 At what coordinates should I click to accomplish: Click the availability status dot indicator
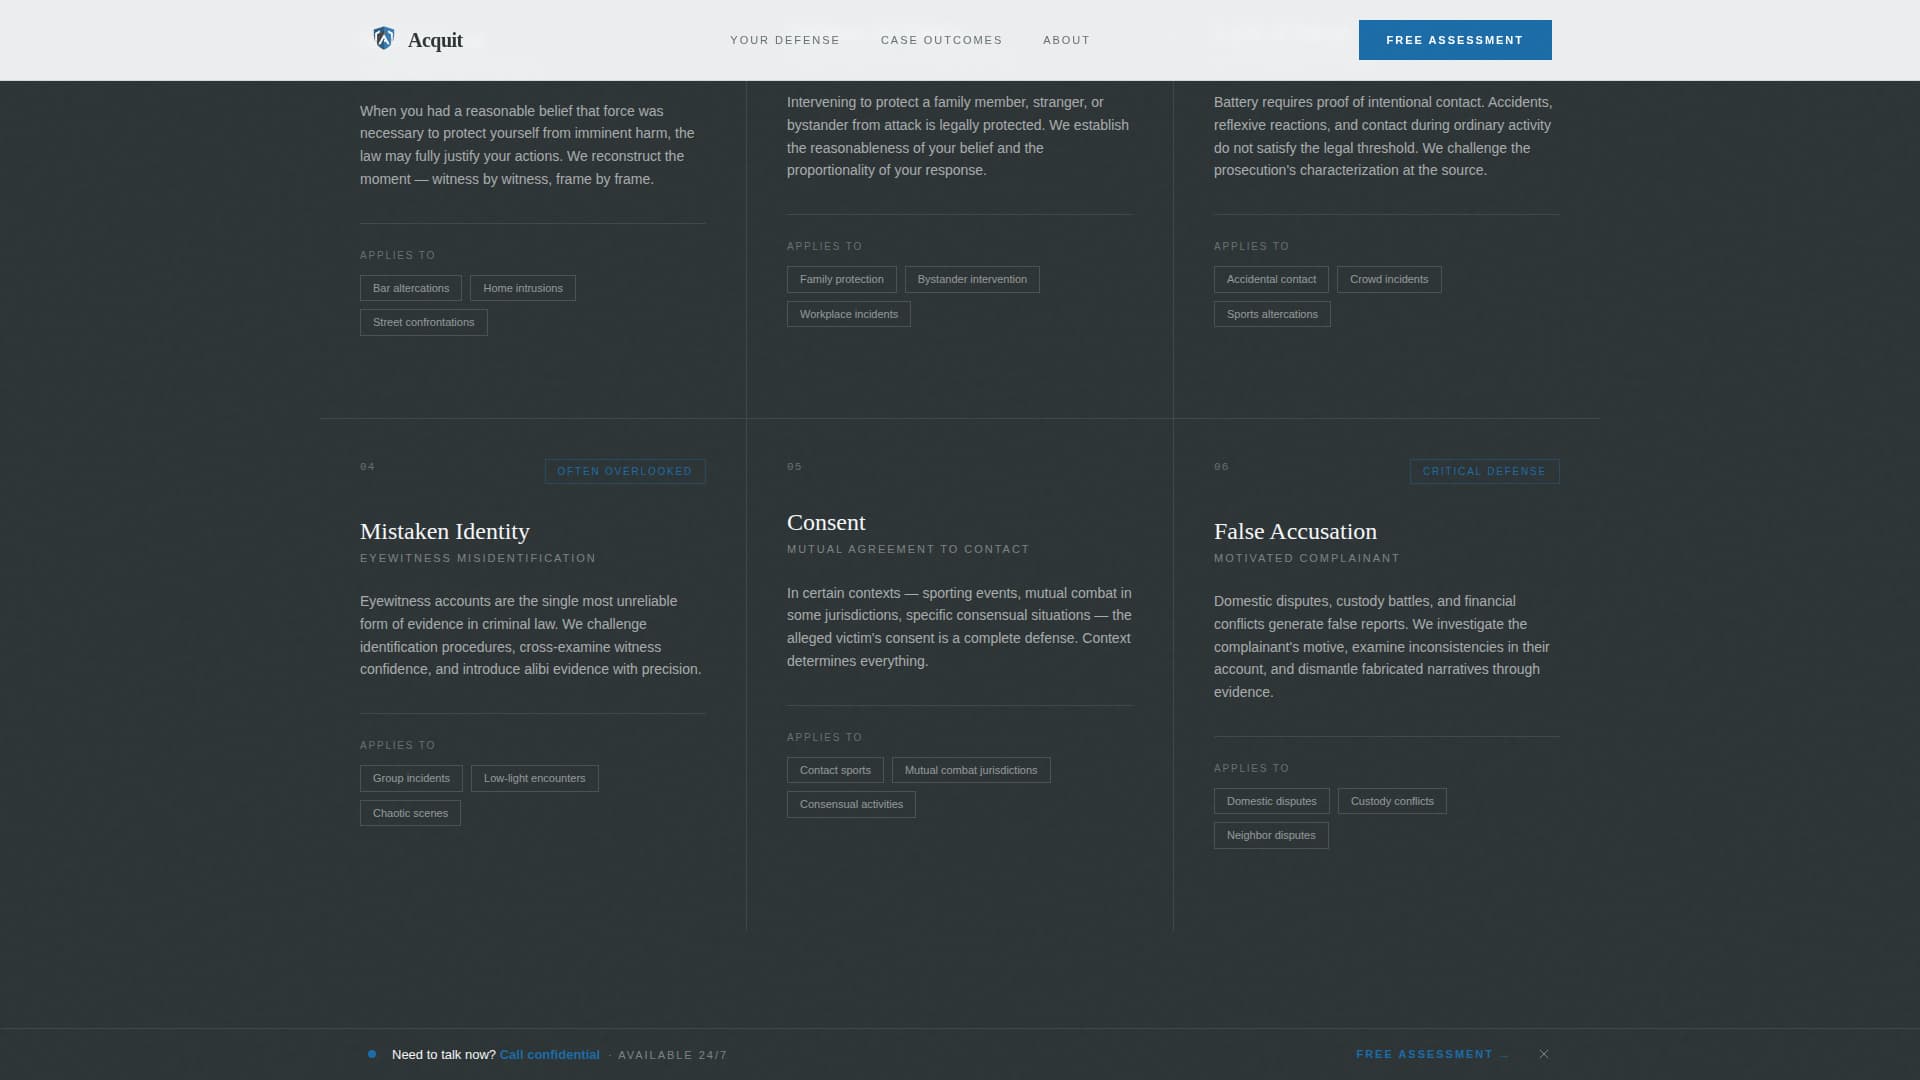[371, 1054]
